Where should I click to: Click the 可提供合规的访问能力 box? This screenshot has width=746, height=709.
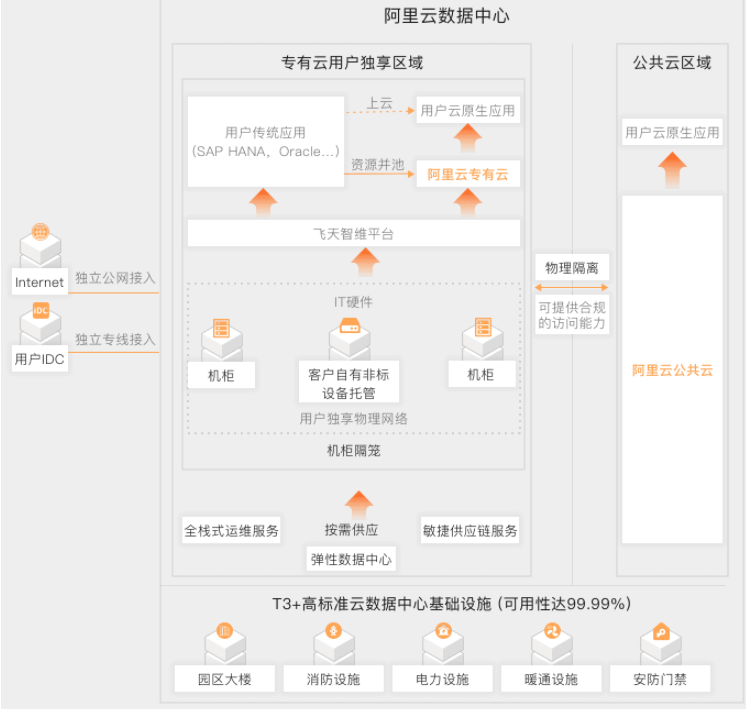point(572,315)
